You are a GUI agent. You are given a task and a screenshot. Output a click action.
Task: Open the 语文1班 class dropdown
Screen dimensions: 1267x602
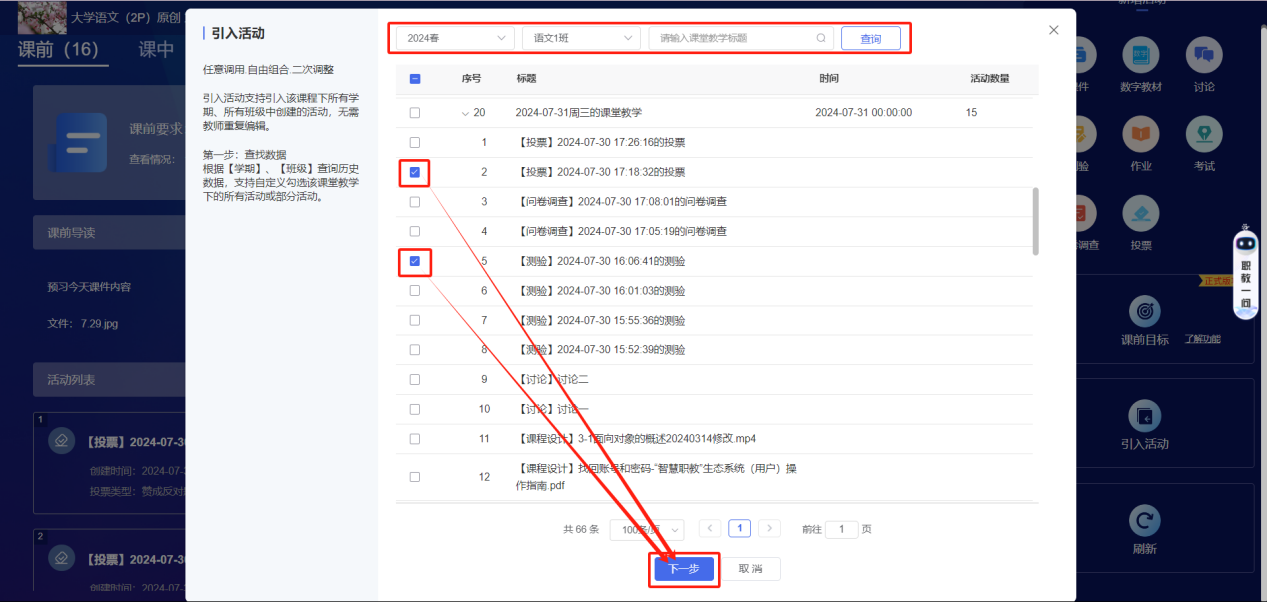[581, 38]
